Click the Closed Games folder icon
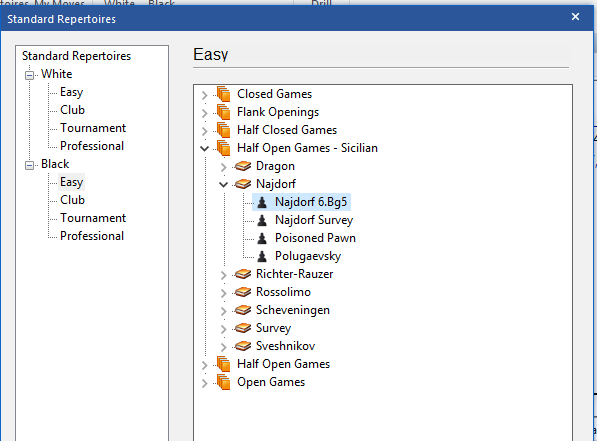Screen dimensions: 597x441 point(223,94)
